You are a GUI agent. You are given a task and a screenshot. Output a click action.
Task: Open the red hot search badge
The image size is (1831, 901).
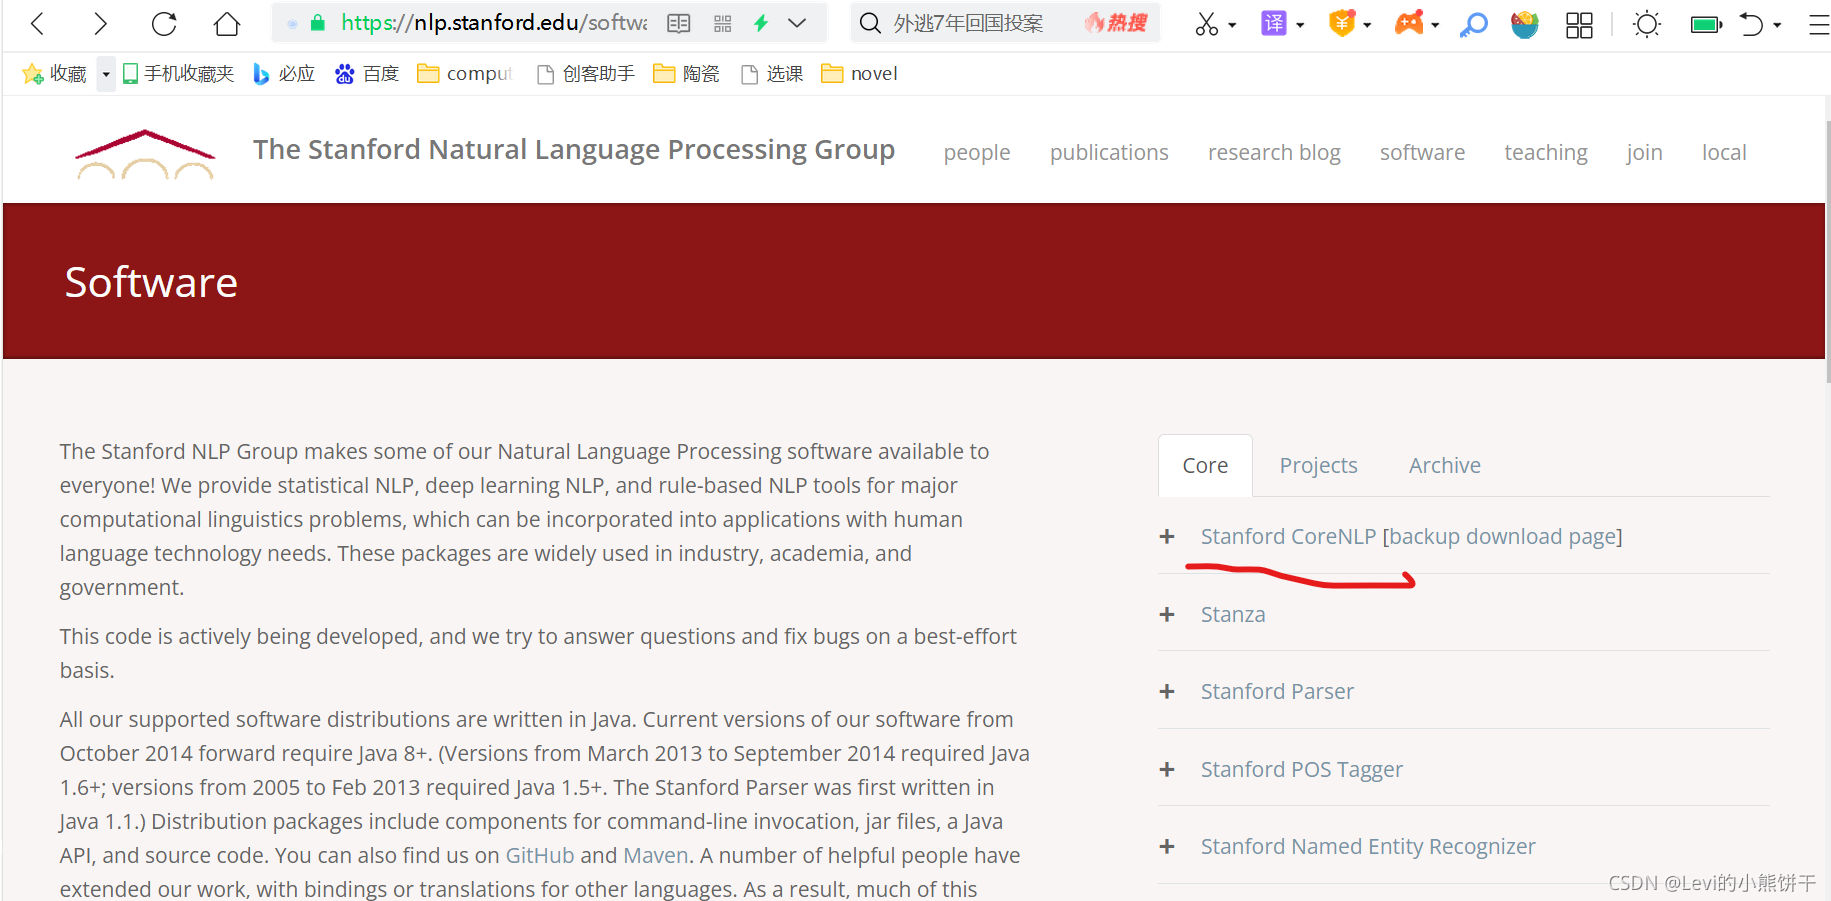(x=1116, y=23)
